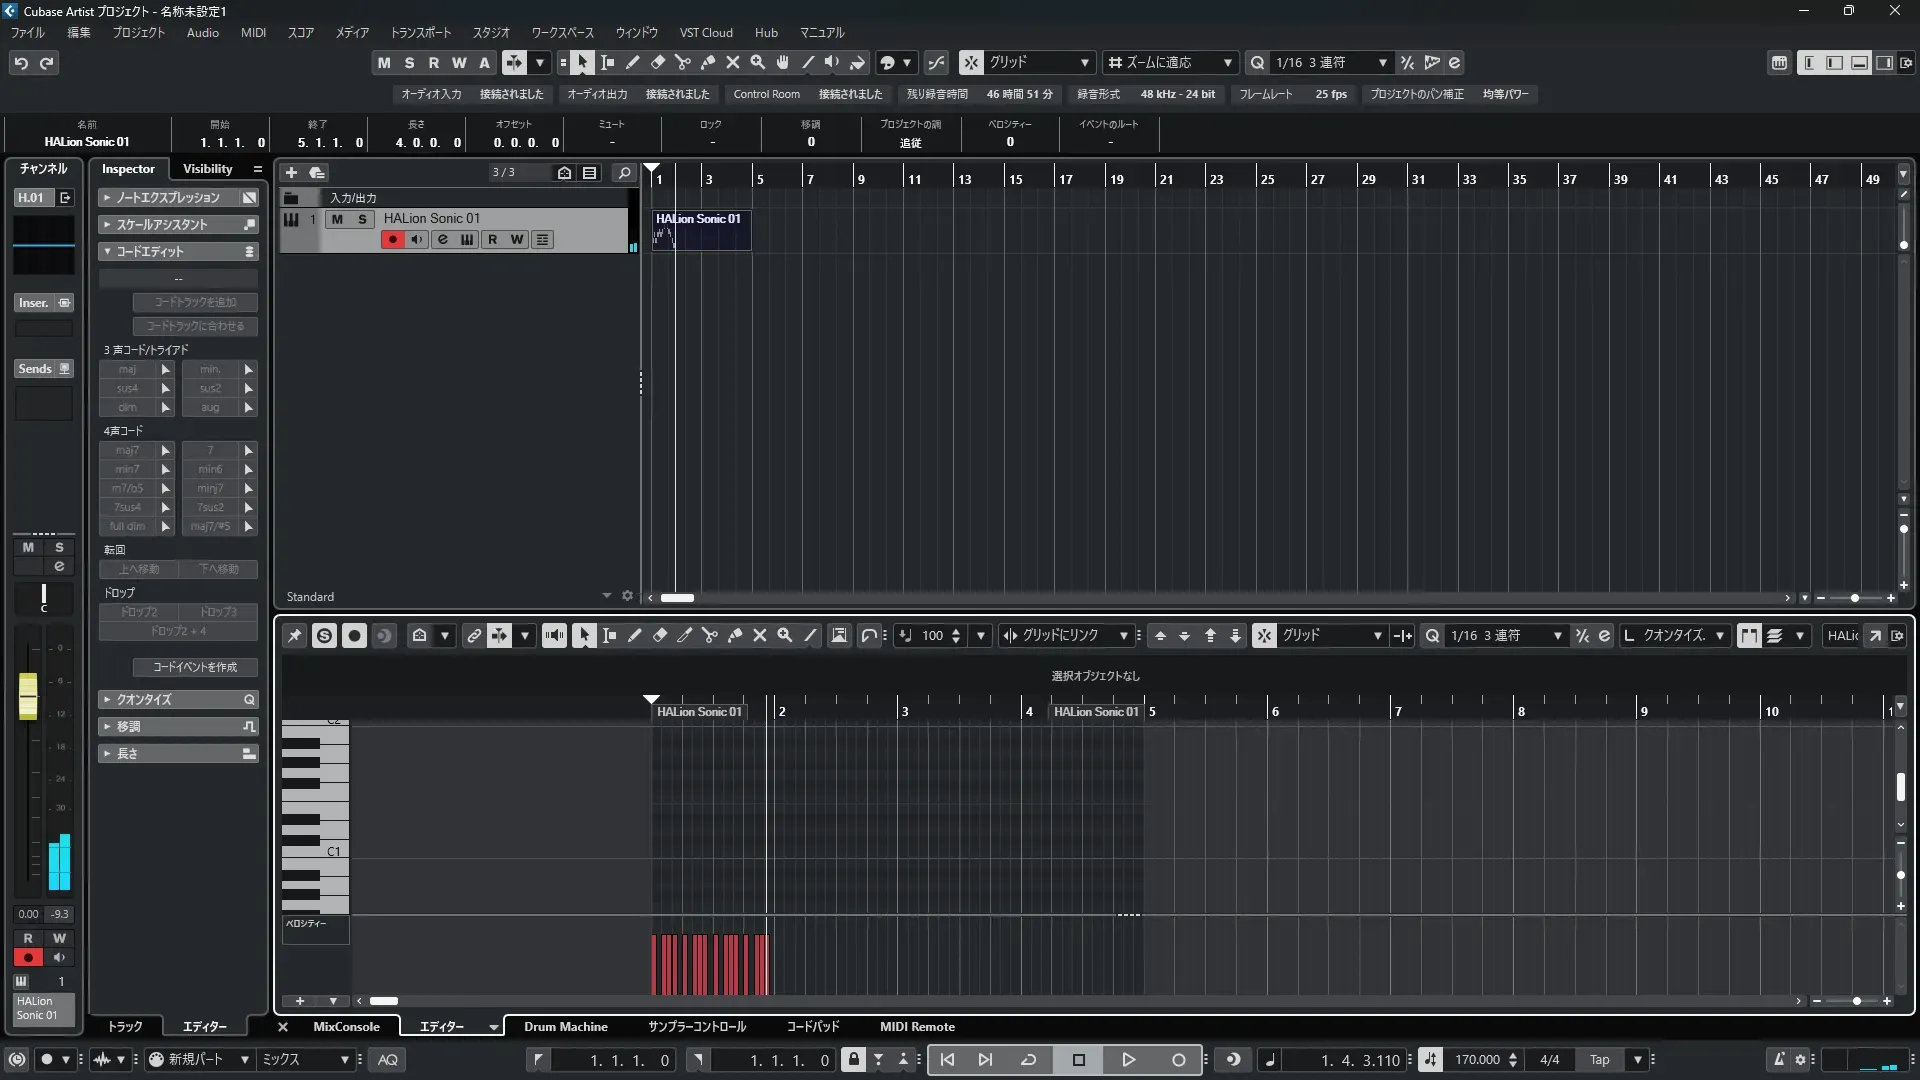Select the Mute tool in main toolbar
Image resolution: width=1920 pixels, height=1080 pixels.
[x=733, y=63]
